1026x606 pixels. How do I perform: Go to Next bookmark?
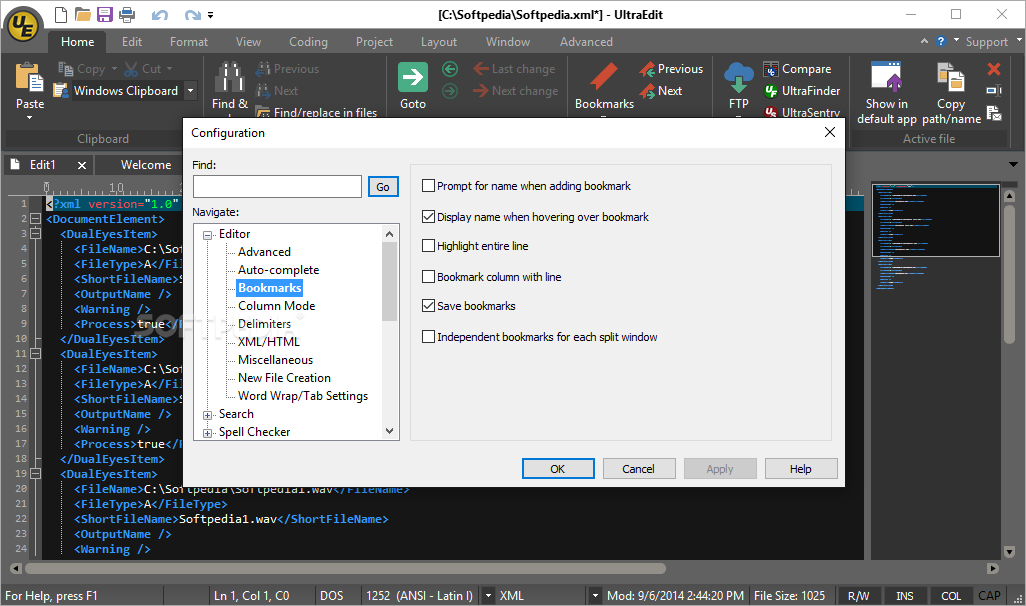[x=662, y=91]
